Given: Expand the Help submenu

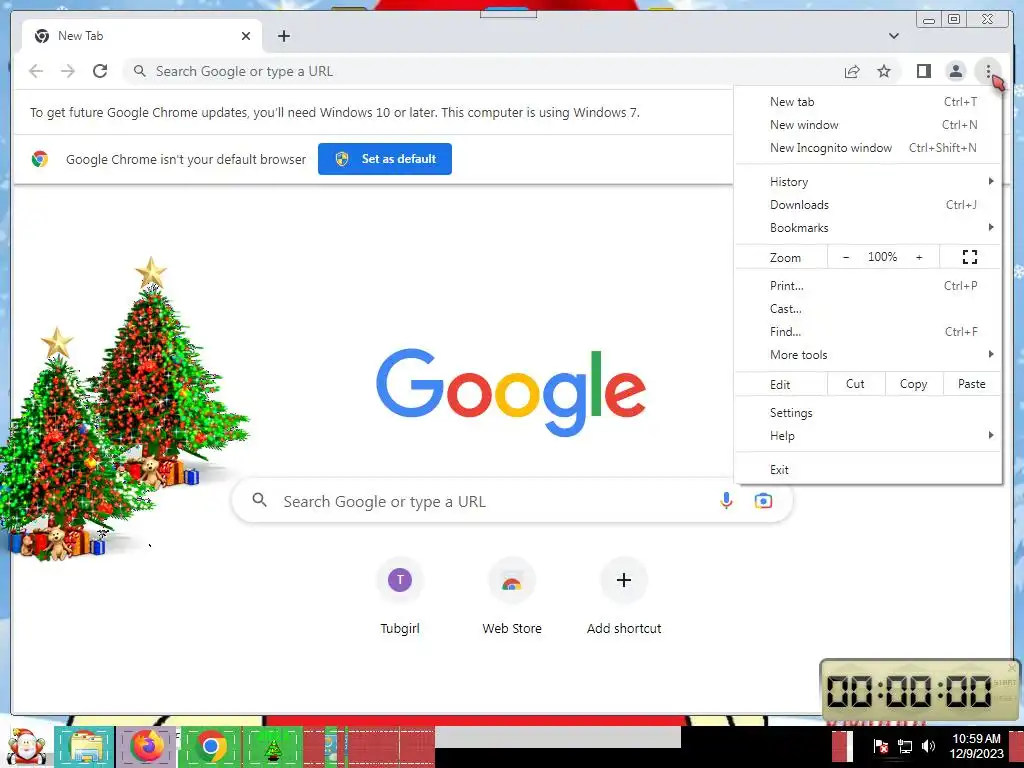Looking at the screenshot, I should point(868,436).
